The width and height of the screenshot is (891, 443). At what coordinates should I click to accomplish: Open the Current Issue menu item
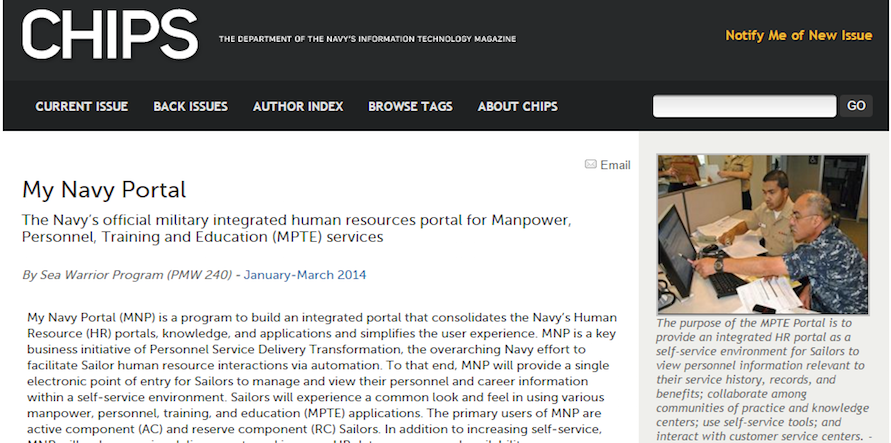click(x=82, y=106)
